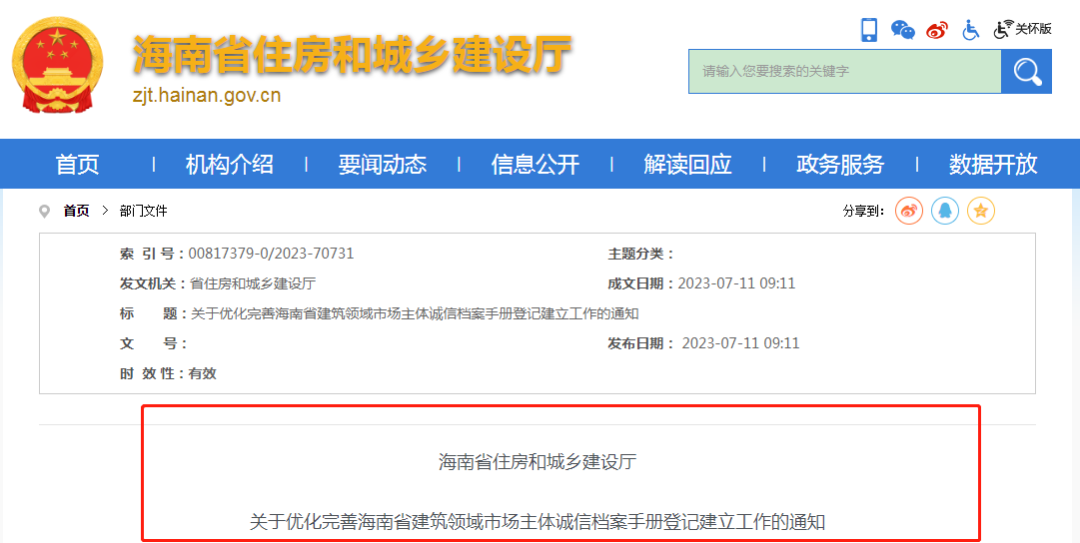Open the Weibo icon in header
This screenshot has height=543, width=1080.
pos(937,30)
